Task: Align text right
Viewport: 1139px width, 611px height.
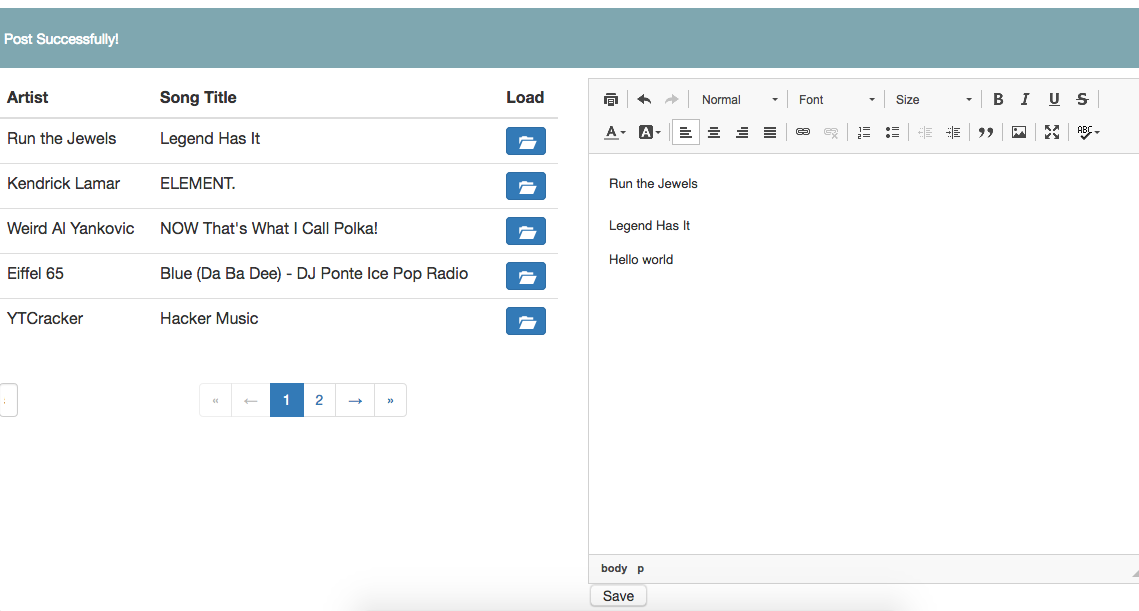Action: [x=742, y=132]
